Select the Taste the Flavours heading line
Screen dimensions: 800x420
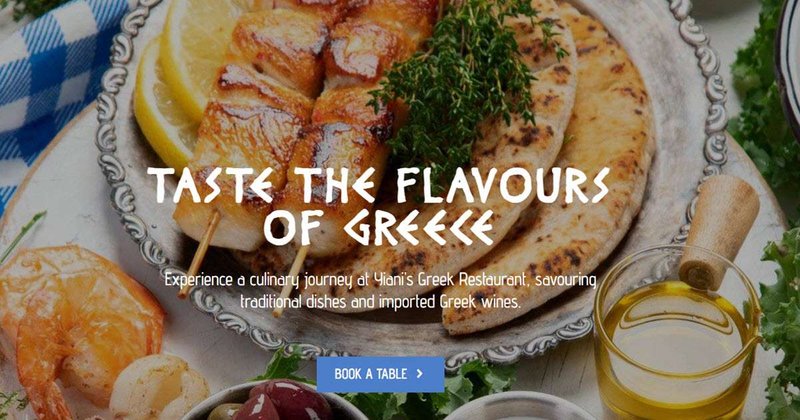click(379, 185)
